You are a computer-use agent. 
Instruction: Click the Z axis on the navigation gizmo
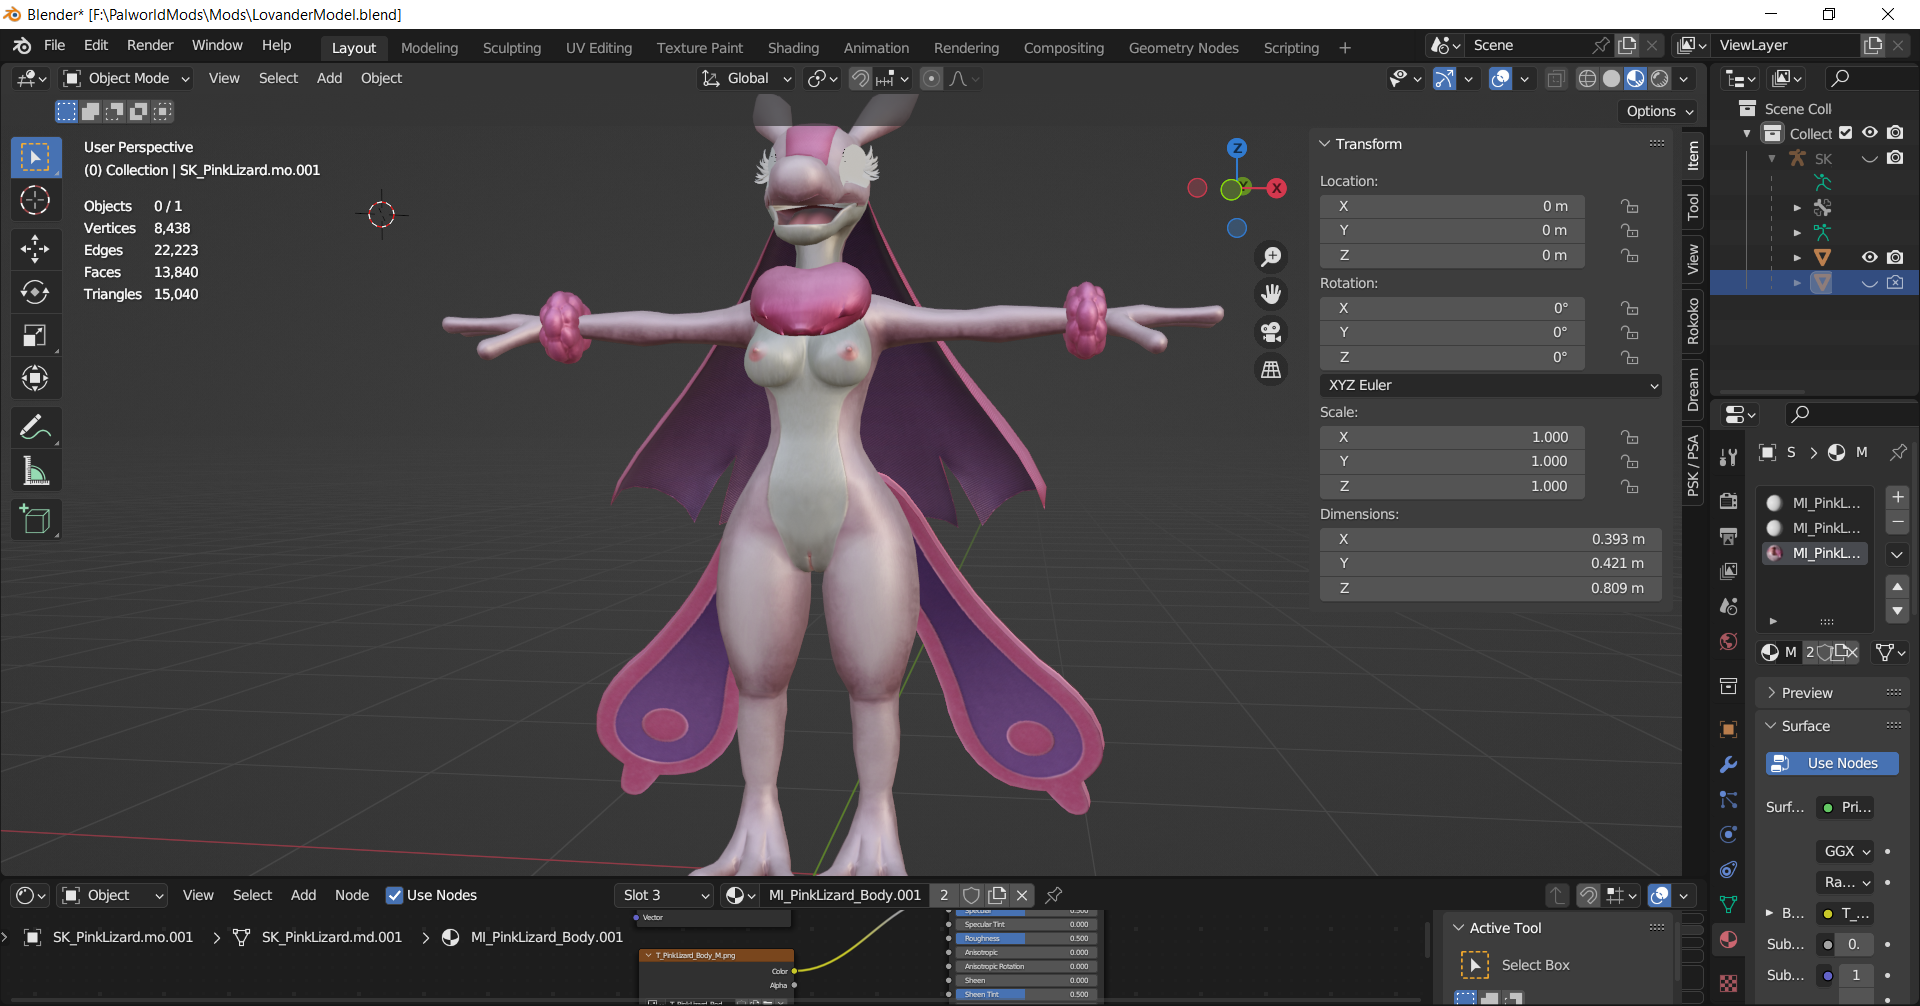point(1237,148)
